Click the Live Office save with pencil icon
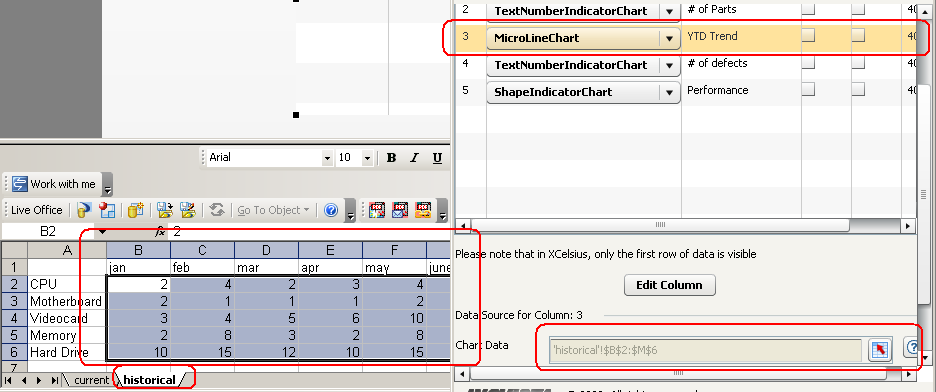 click(x=188, y=210)
